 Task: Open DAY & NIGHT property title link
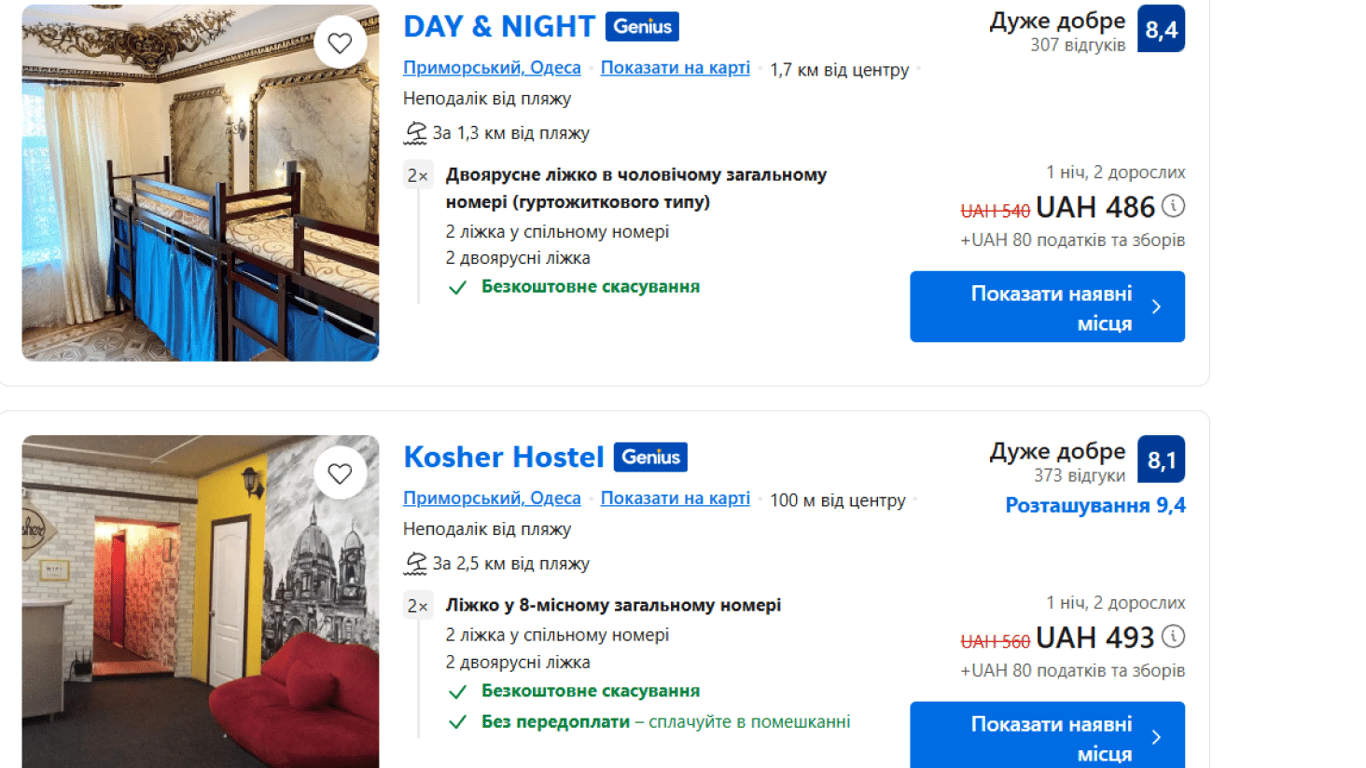499,27
